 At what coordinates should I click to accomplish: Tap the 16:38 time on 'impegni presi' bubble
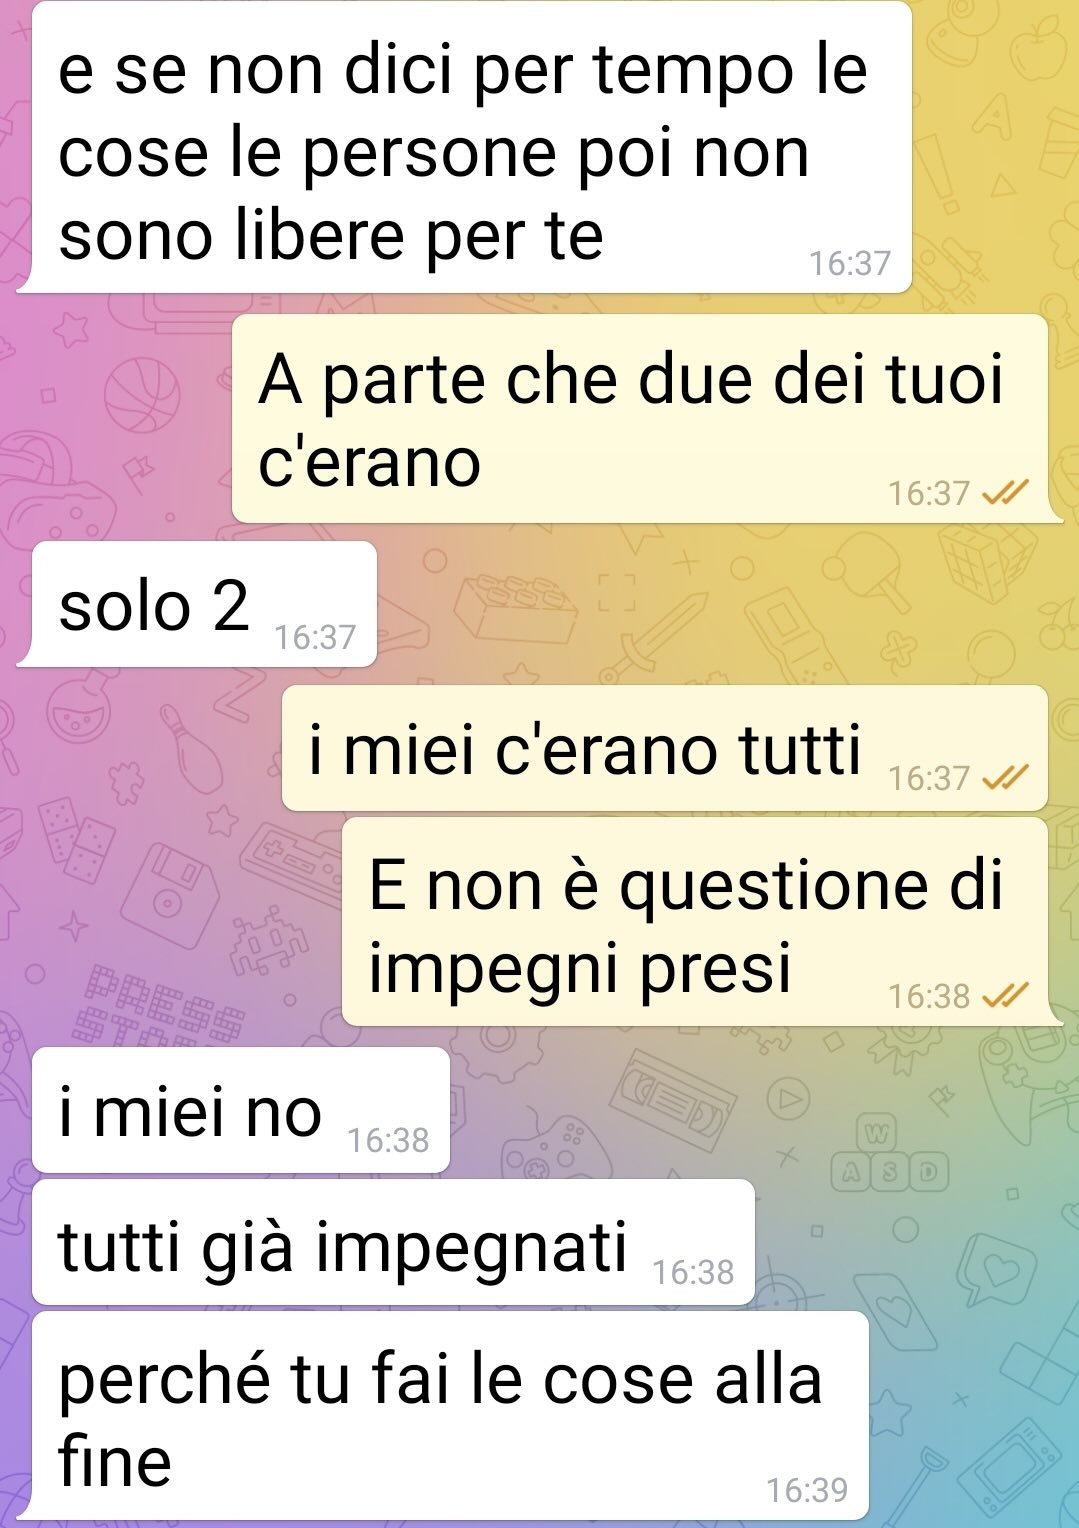click(929, 996)
